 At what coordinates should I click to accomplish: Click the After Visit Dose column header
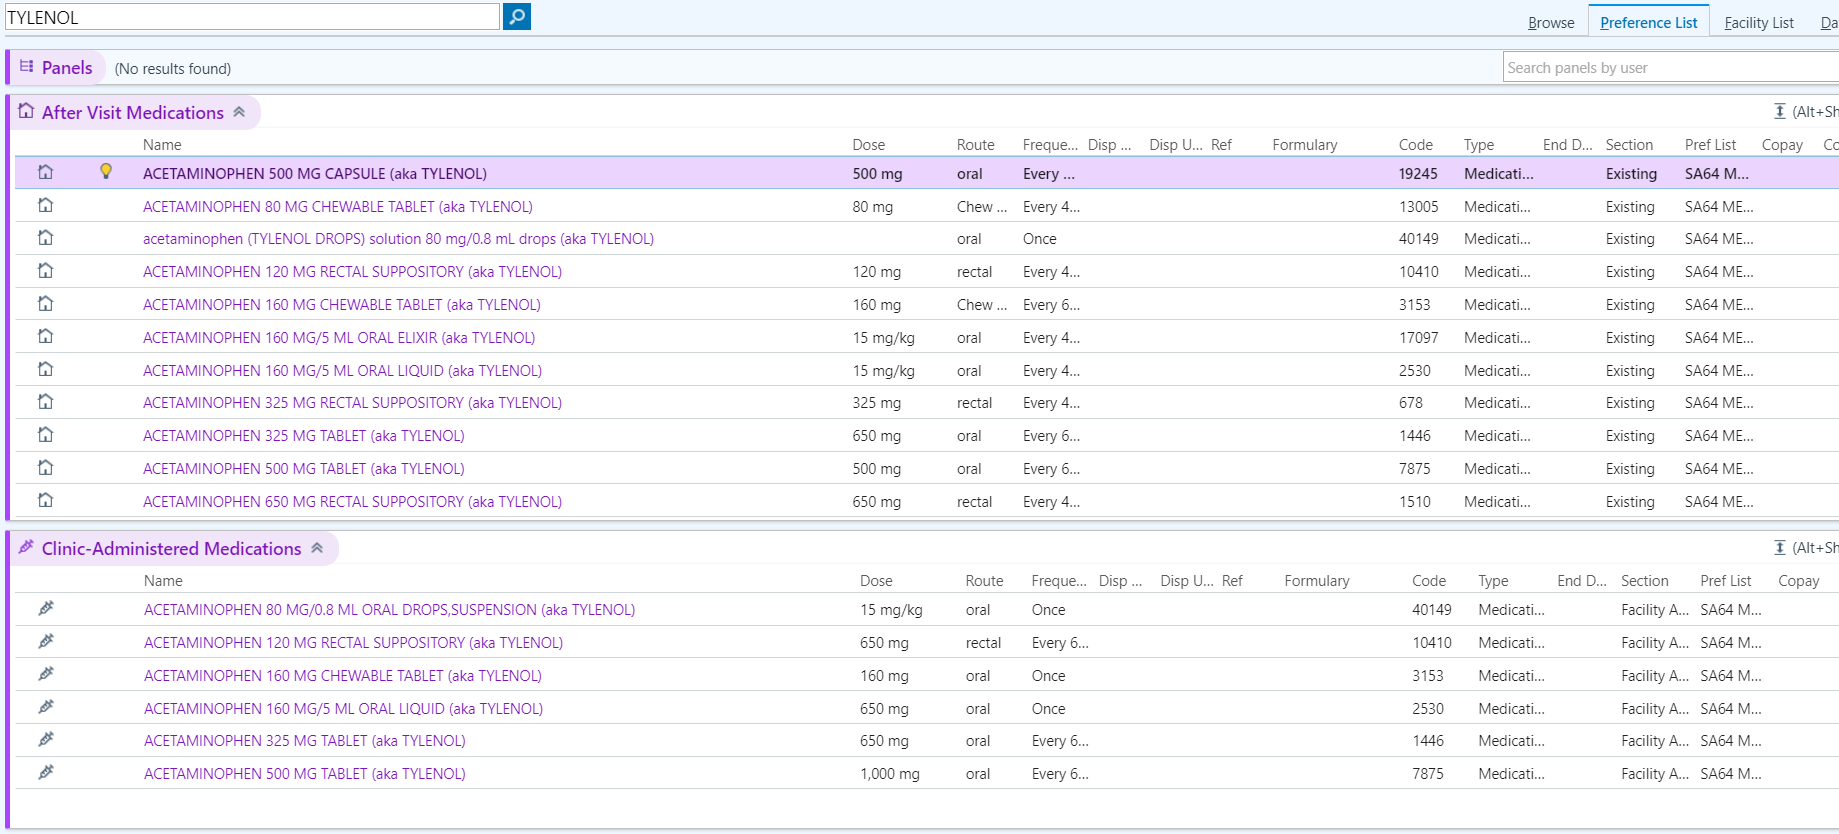tap(868, 145)
